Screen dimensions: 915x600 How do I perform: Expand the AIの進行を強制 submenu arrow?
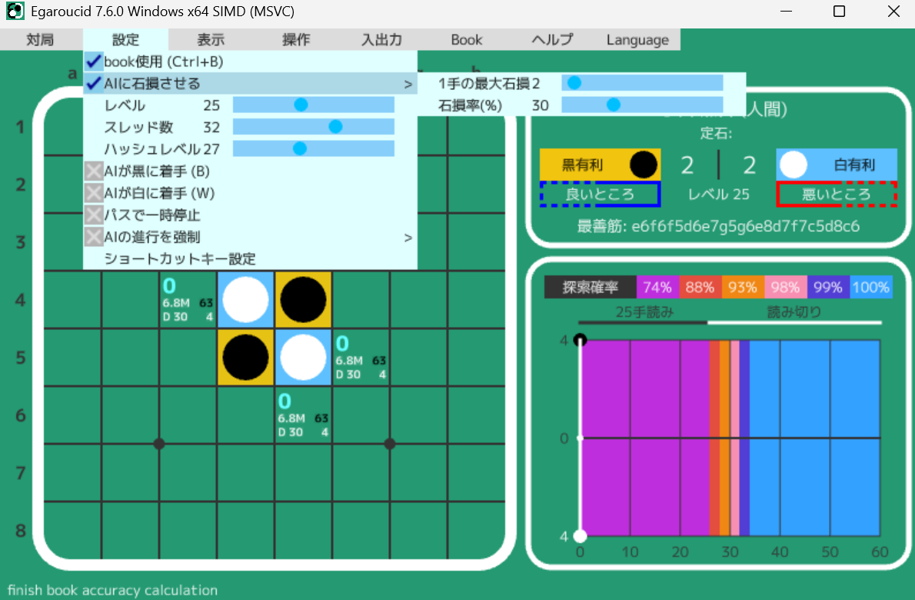point(408,237)
